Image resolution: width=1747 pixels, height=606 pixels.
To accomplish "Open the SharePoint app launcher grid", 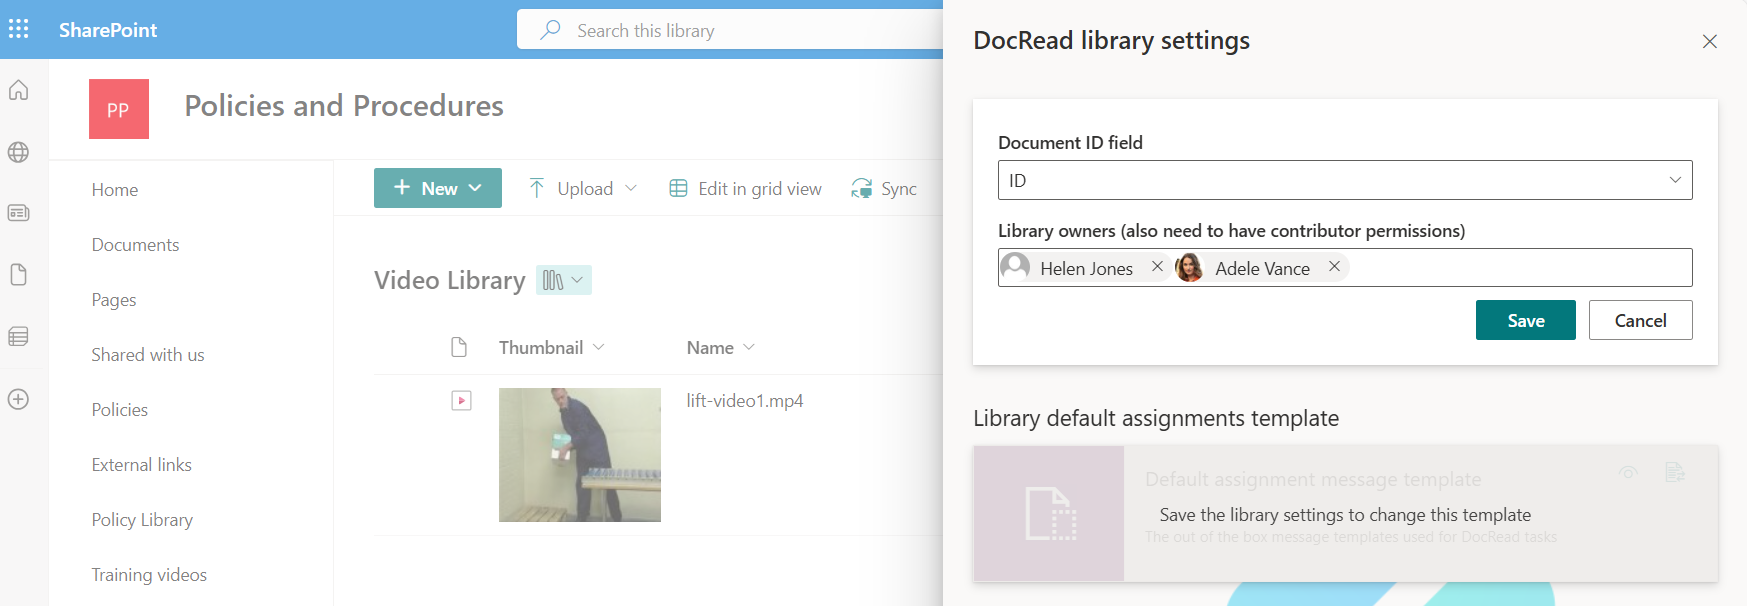I will (x=18, y=29).
